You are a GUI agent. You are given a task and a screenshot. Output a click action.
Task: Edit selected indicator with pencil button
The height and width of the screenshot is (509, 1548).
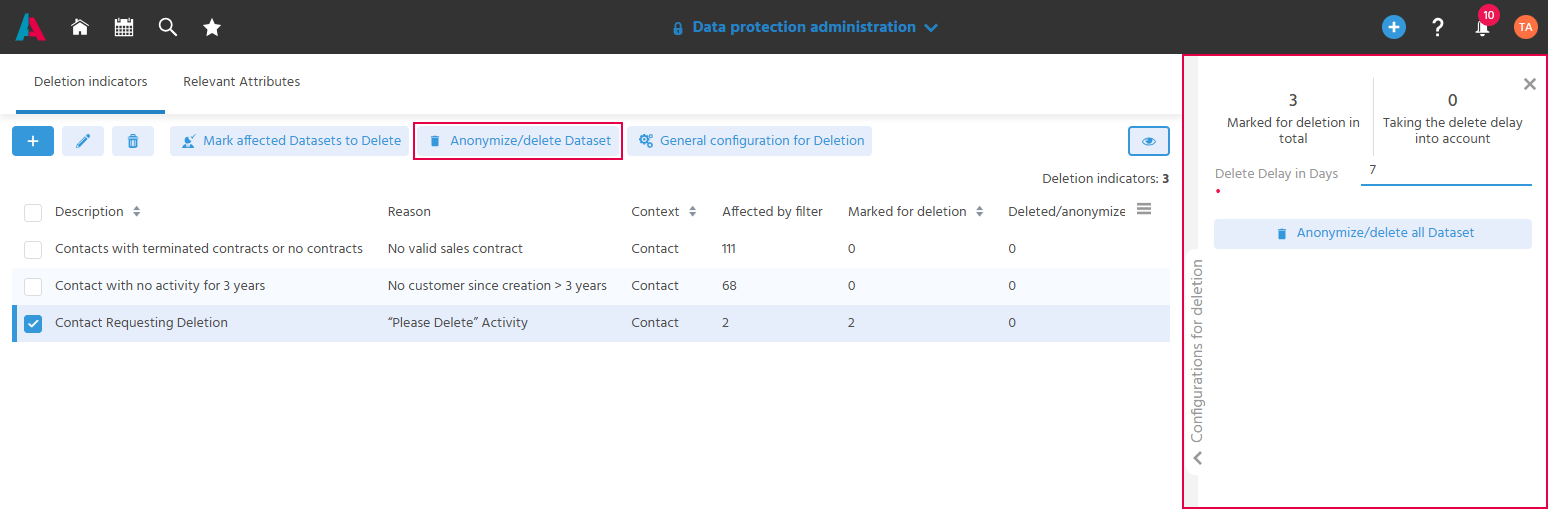tap(83, 141)
